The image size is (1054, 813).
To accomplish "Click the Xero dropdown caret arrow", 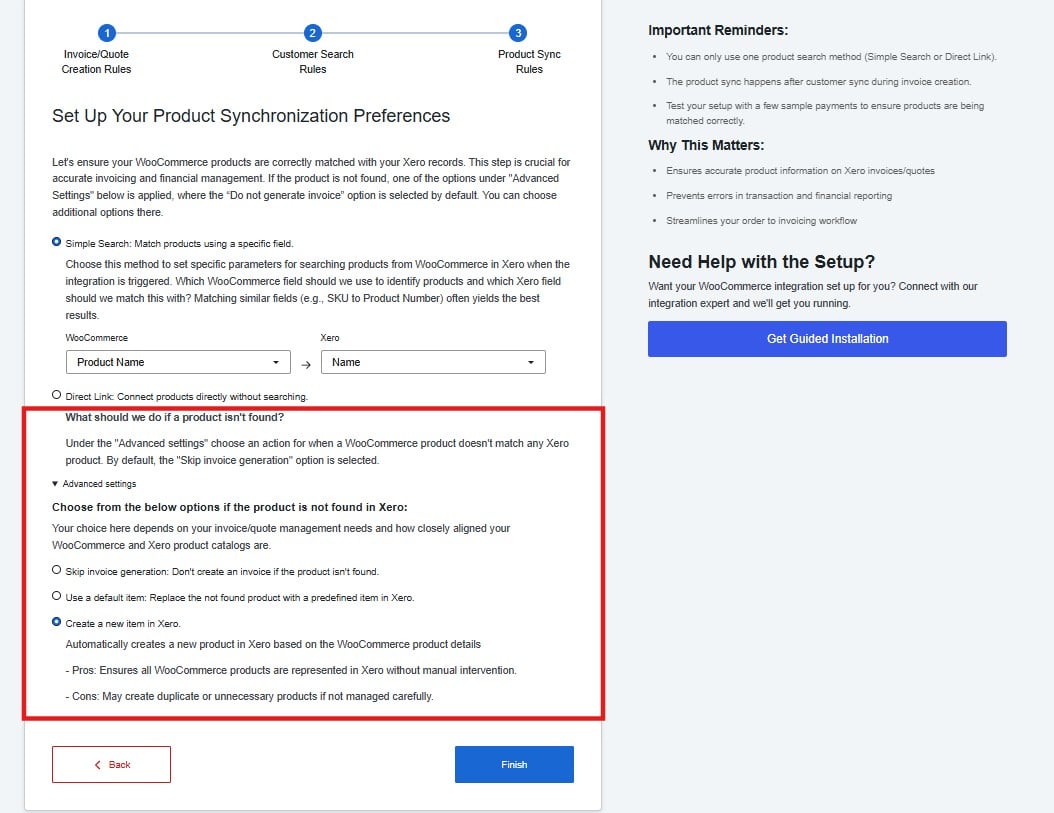I will (531, 362).
